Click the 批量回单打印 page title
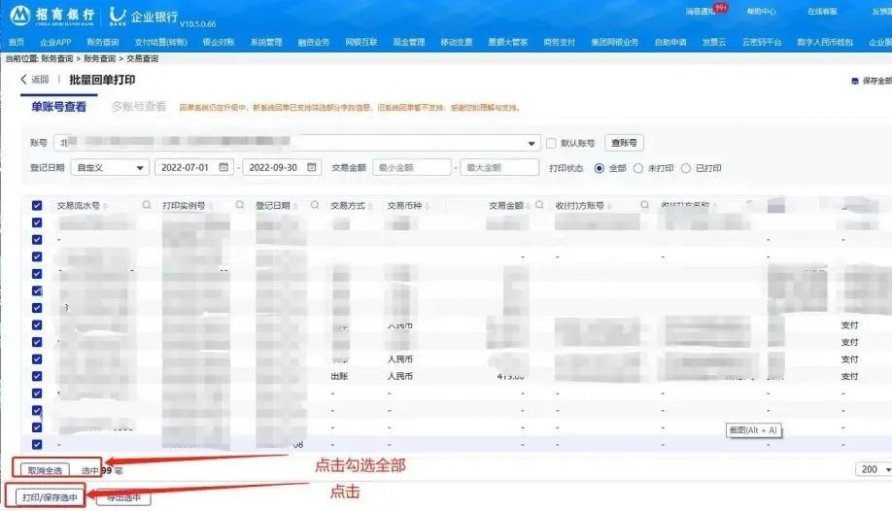This screenshot has width=892, height=511. pyautogui.click(x=102, y=80)
